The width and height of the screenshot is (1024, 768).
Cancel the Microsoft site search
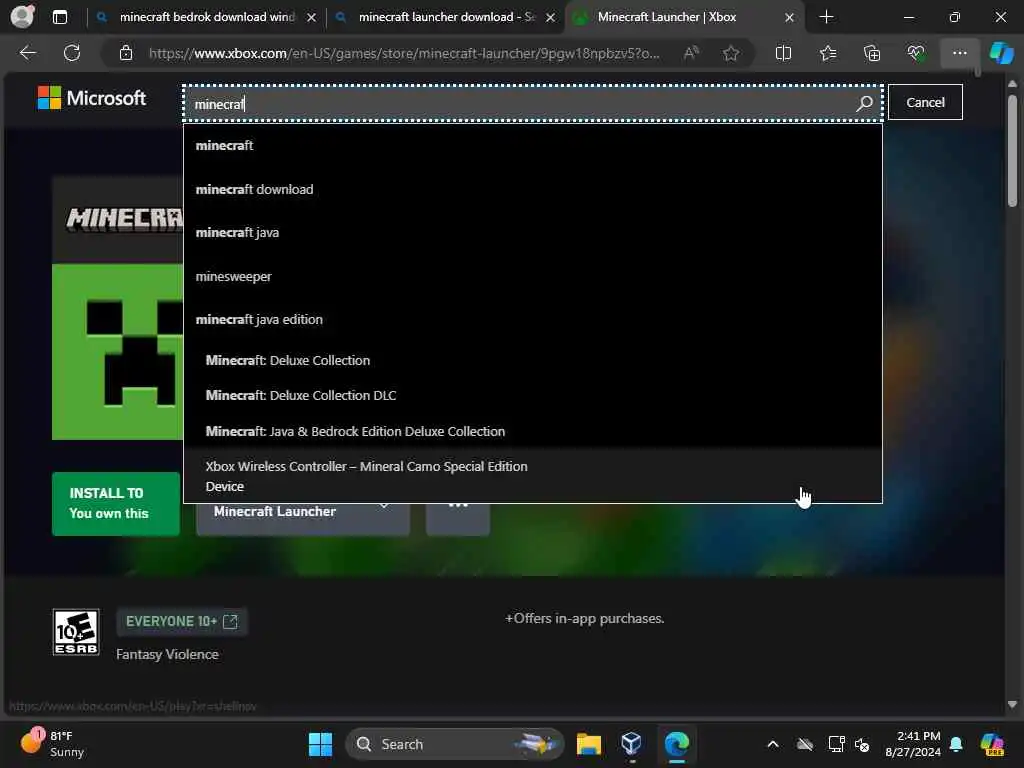[x=925, y=102]
